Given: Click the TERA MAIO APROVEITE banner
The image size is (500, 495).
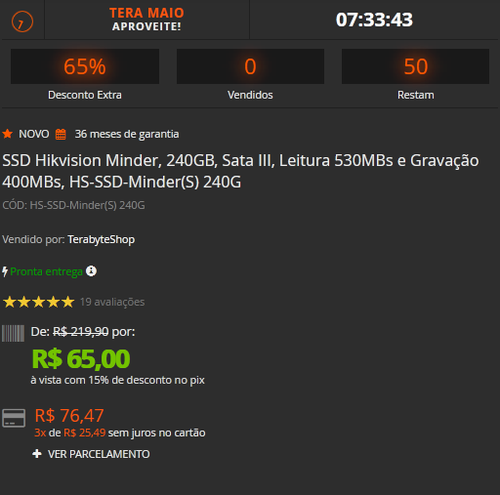Looking at the screenshot, I should tap(147, 19).
